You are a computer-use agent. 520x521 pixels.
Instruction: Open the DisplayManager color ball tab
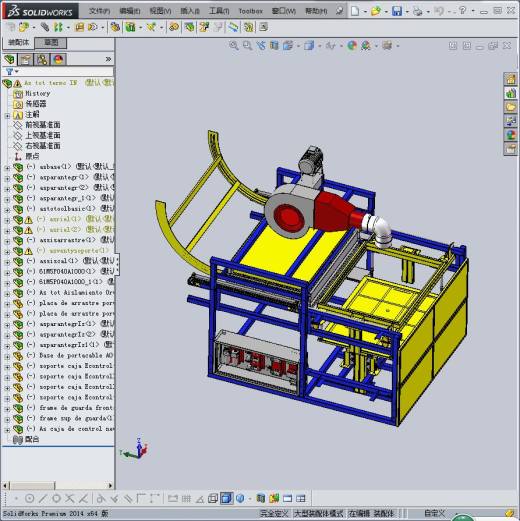[x=58, y=59]
